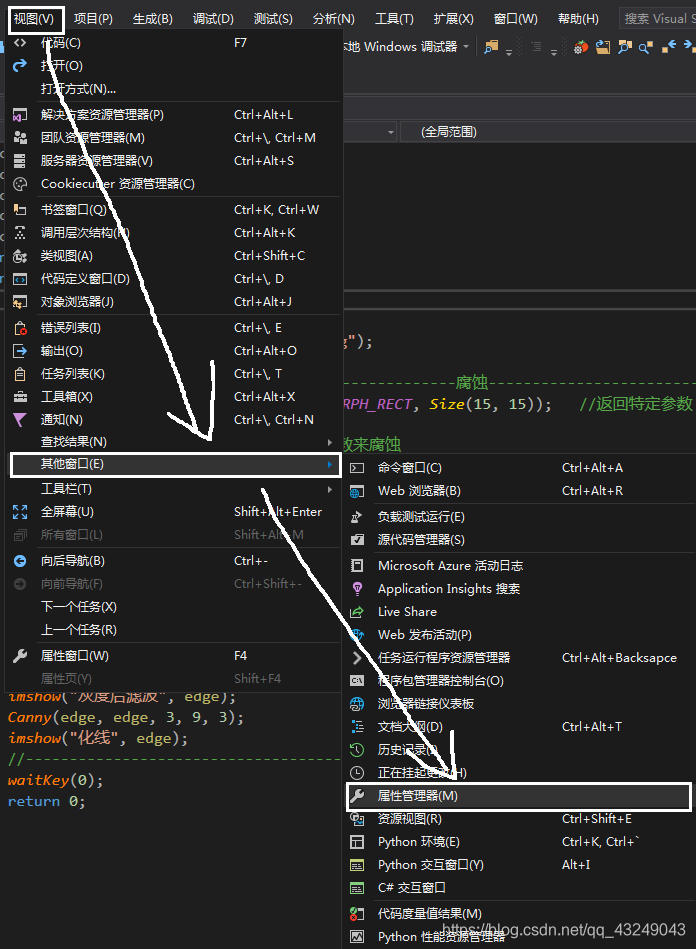
Task: Open the 窗口(W) menu
Action: pos(515,19)
